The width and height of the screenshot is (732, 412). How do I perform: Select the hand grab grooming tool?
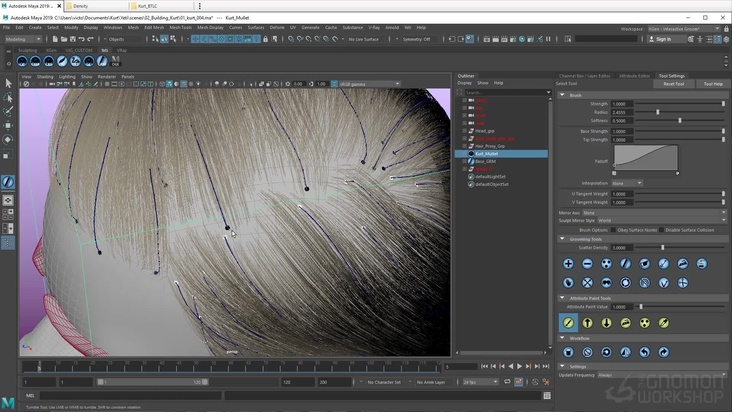click(x=568, y=283)
